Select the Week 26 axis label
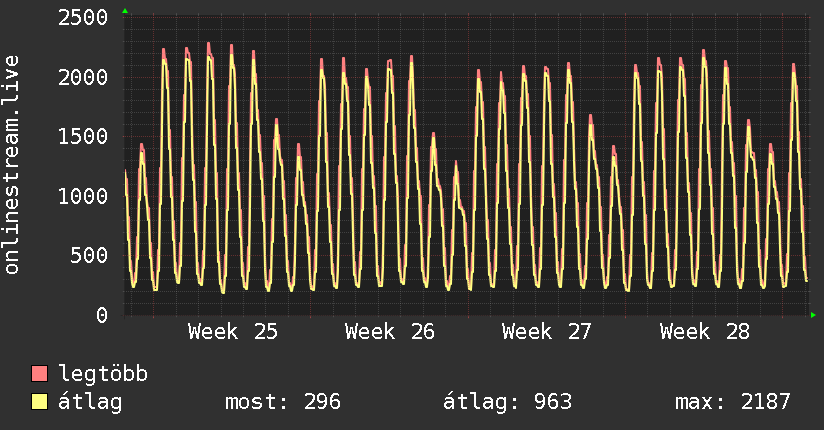 pyautogui.click(x=390, y=332)
